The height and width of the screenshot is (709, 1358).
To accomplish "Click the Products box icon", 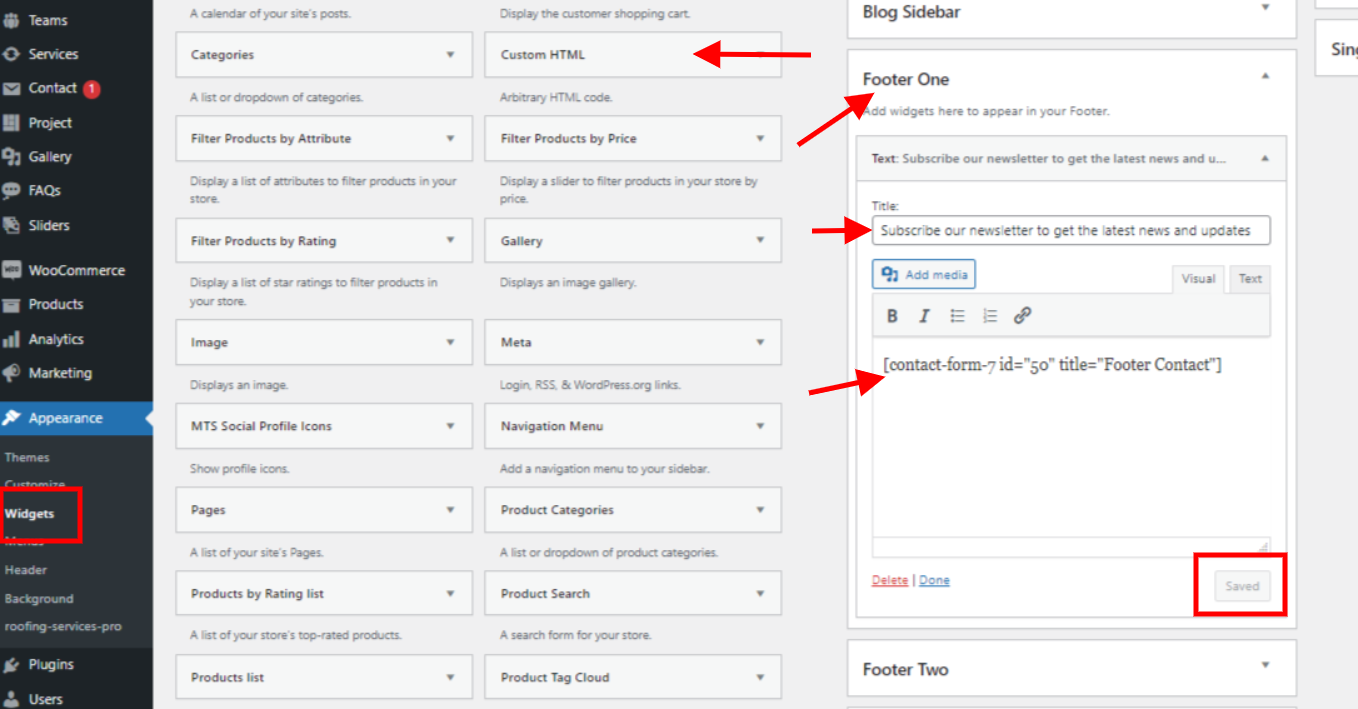I will (12, 304).
